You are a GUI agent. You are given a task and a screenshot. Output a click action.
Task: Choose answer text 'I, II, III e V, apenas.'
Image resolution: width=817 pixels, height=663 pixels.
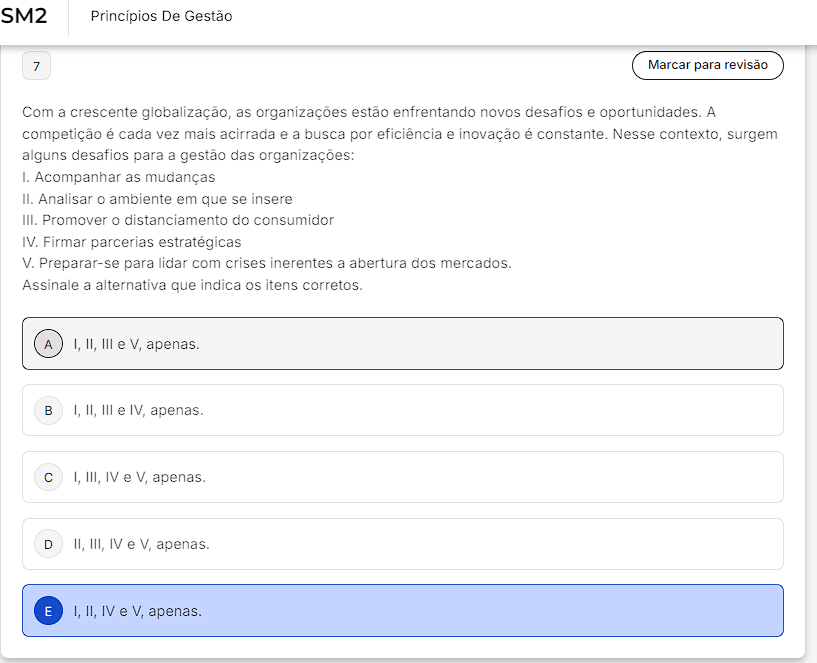(x=137, y=345)
